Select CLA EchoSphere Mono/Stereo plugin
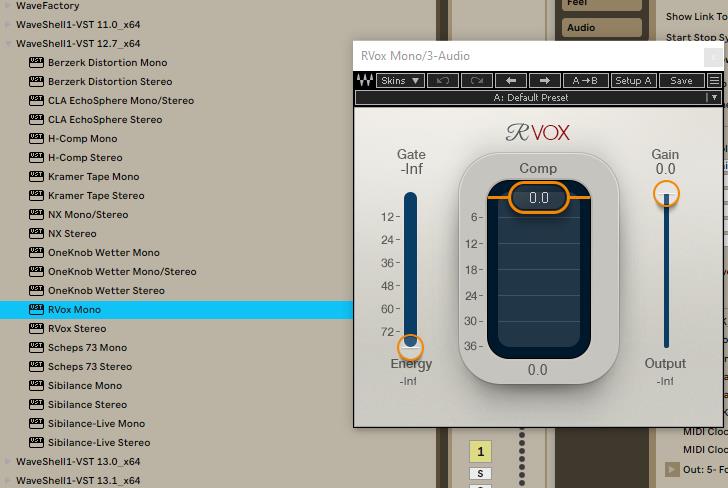Viewport: 728px width, 488px height. coord(121,100)
